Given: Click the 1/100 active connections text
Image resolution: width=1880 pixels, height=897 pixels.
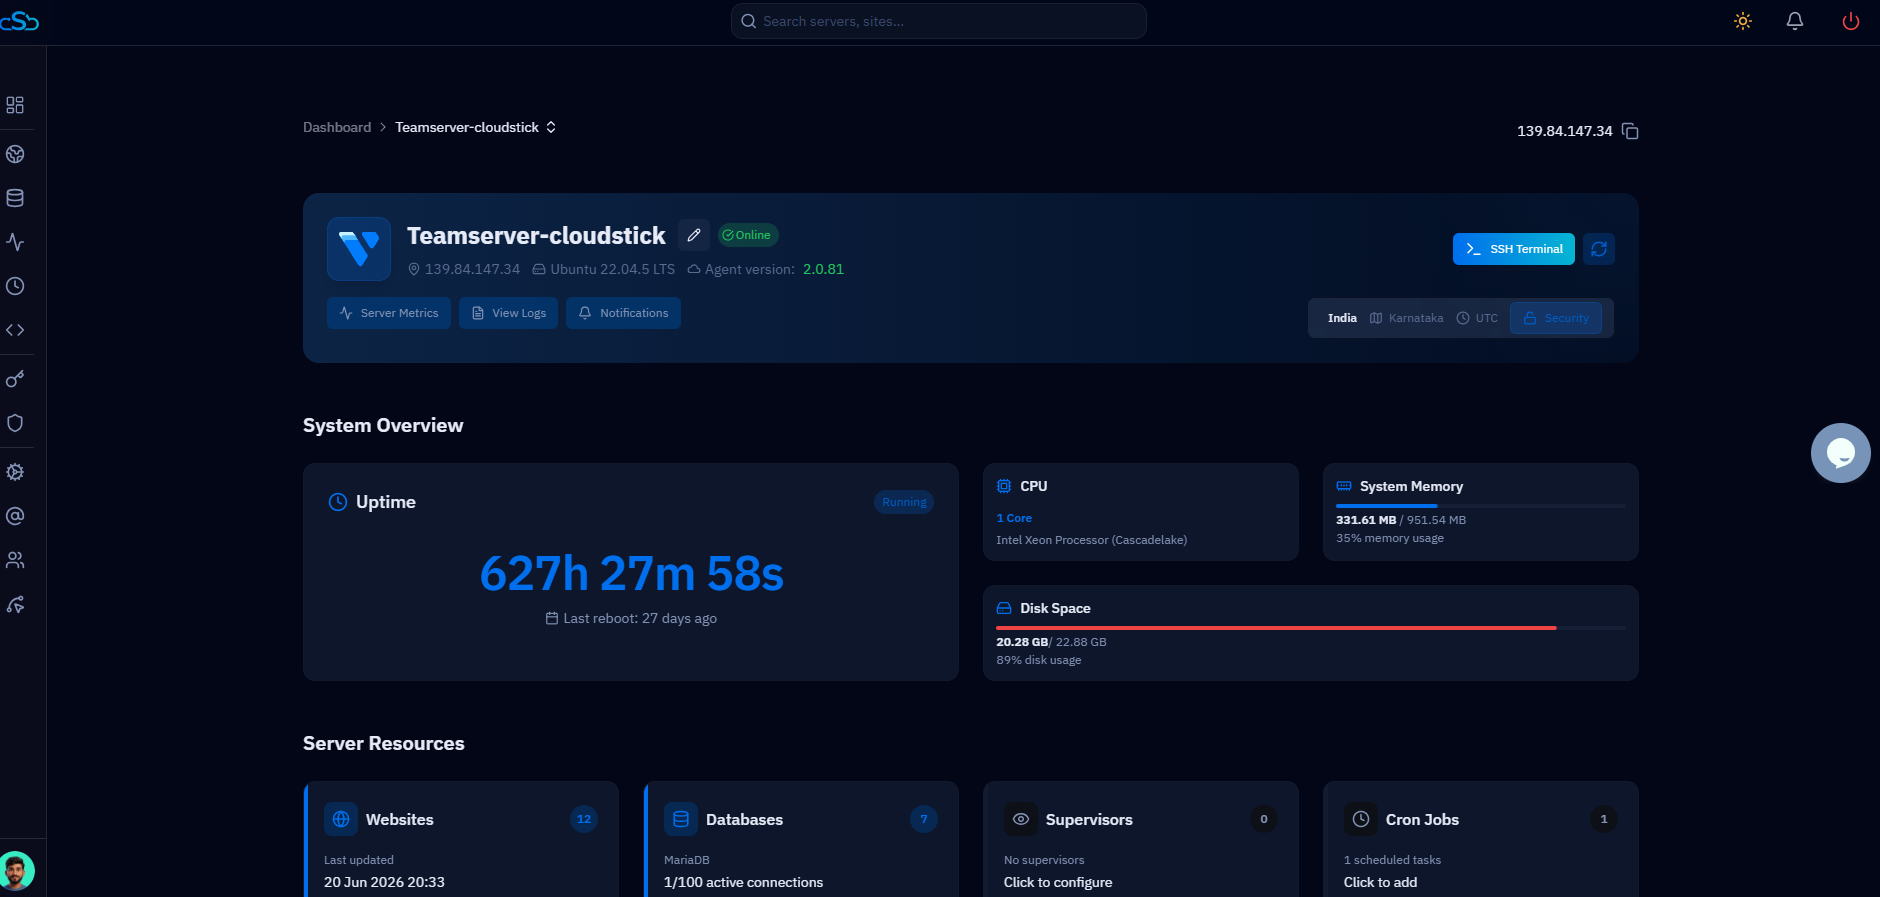Looking at the screenshot, I should coord(744,882).
